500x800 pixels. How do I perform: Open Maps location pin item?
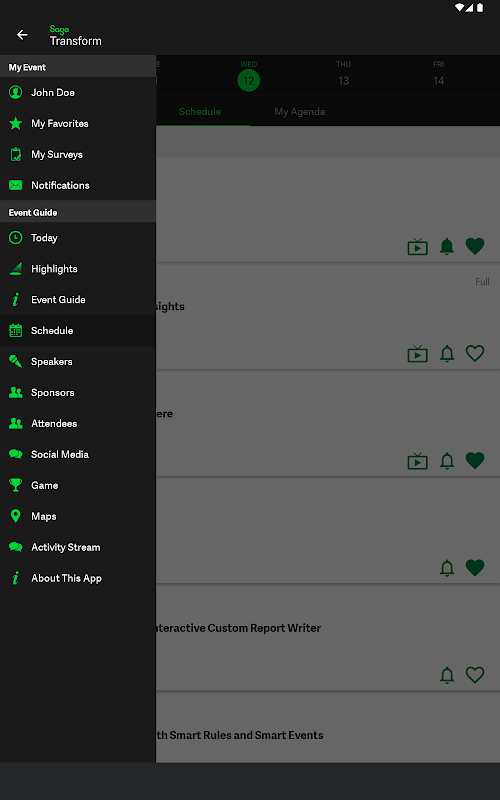[x=78, y=516]
